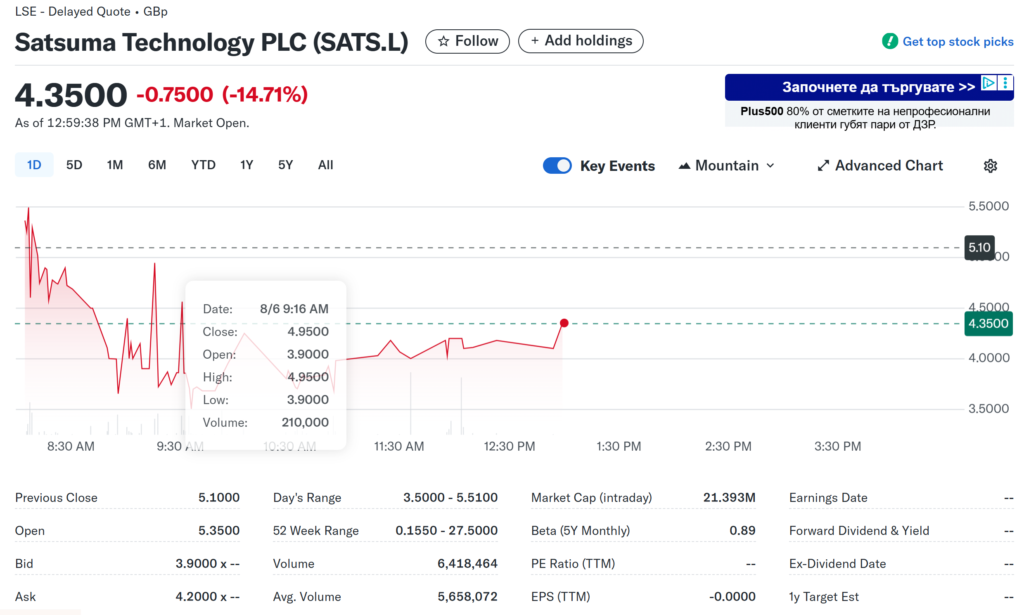Click the green top stock picks icon
The width and height of the screenshot is (1024, 615).
pyautogui.click(x=888, y=41)
